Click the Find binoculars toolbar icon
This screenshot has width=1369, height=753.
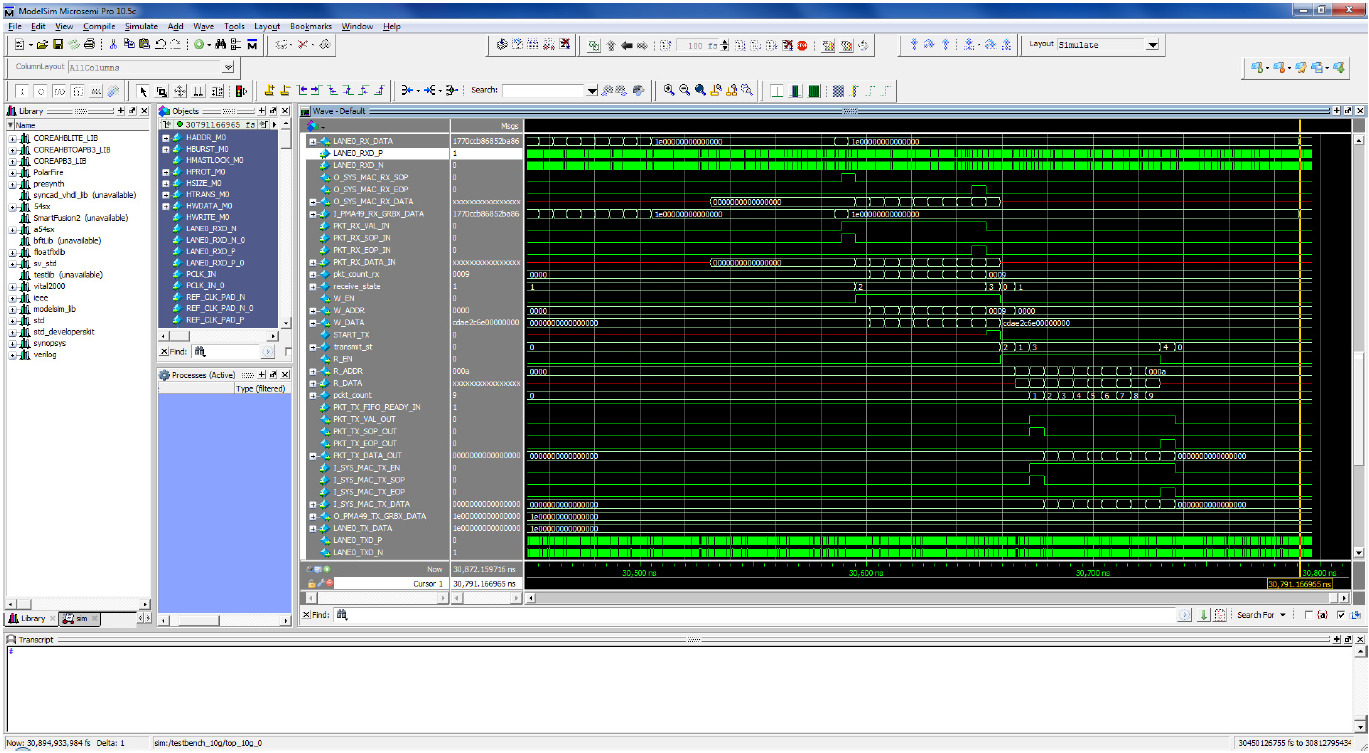(x=220, y=45)
